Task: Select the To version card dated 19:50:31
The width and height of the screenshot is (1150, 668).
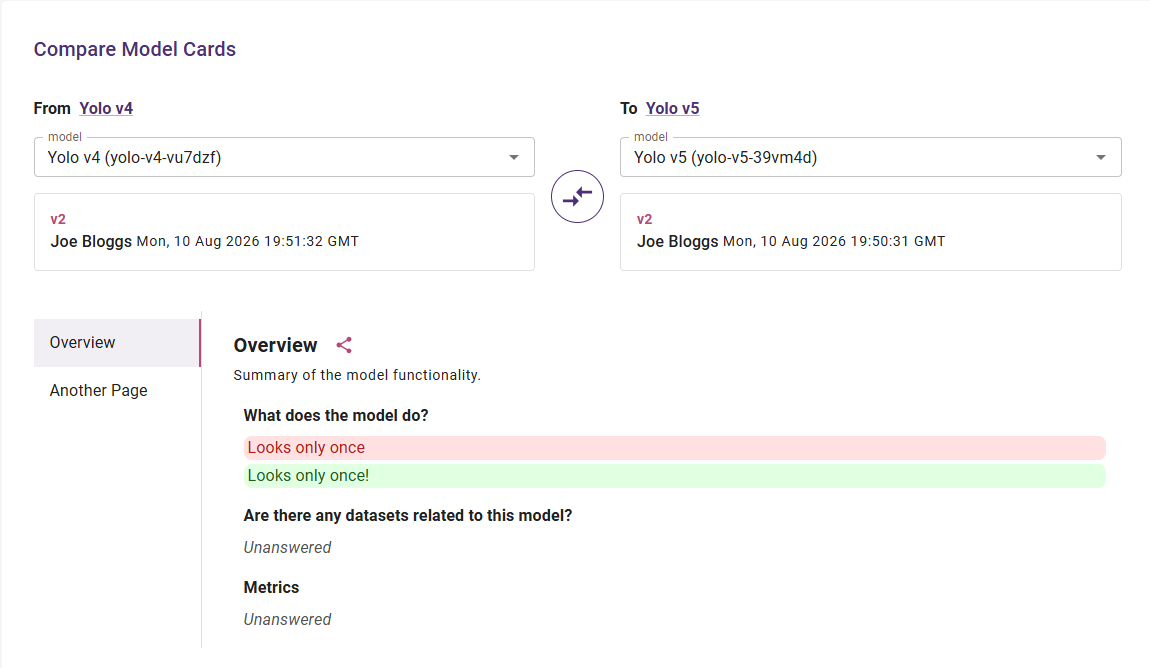Action: [x=871, y=232]
